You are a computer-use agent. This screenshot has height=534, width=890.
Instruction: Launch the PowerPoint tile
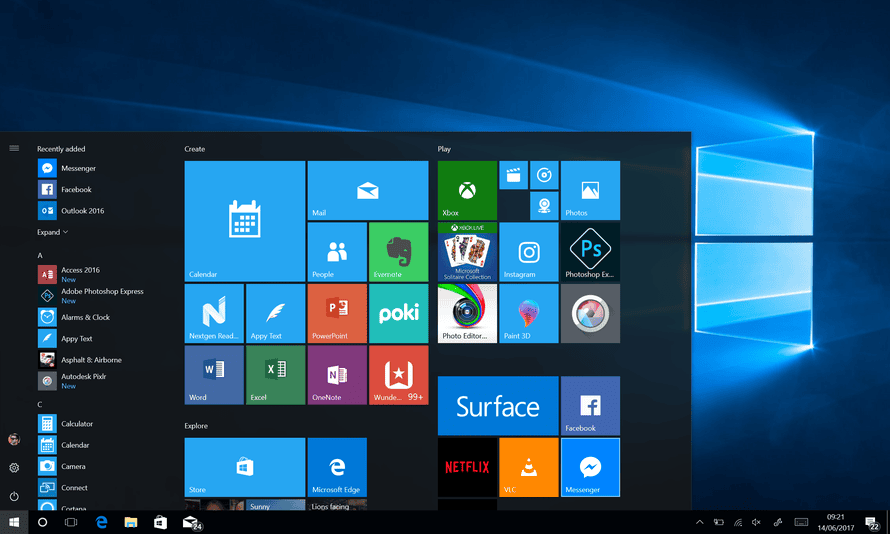click(337, 314)
